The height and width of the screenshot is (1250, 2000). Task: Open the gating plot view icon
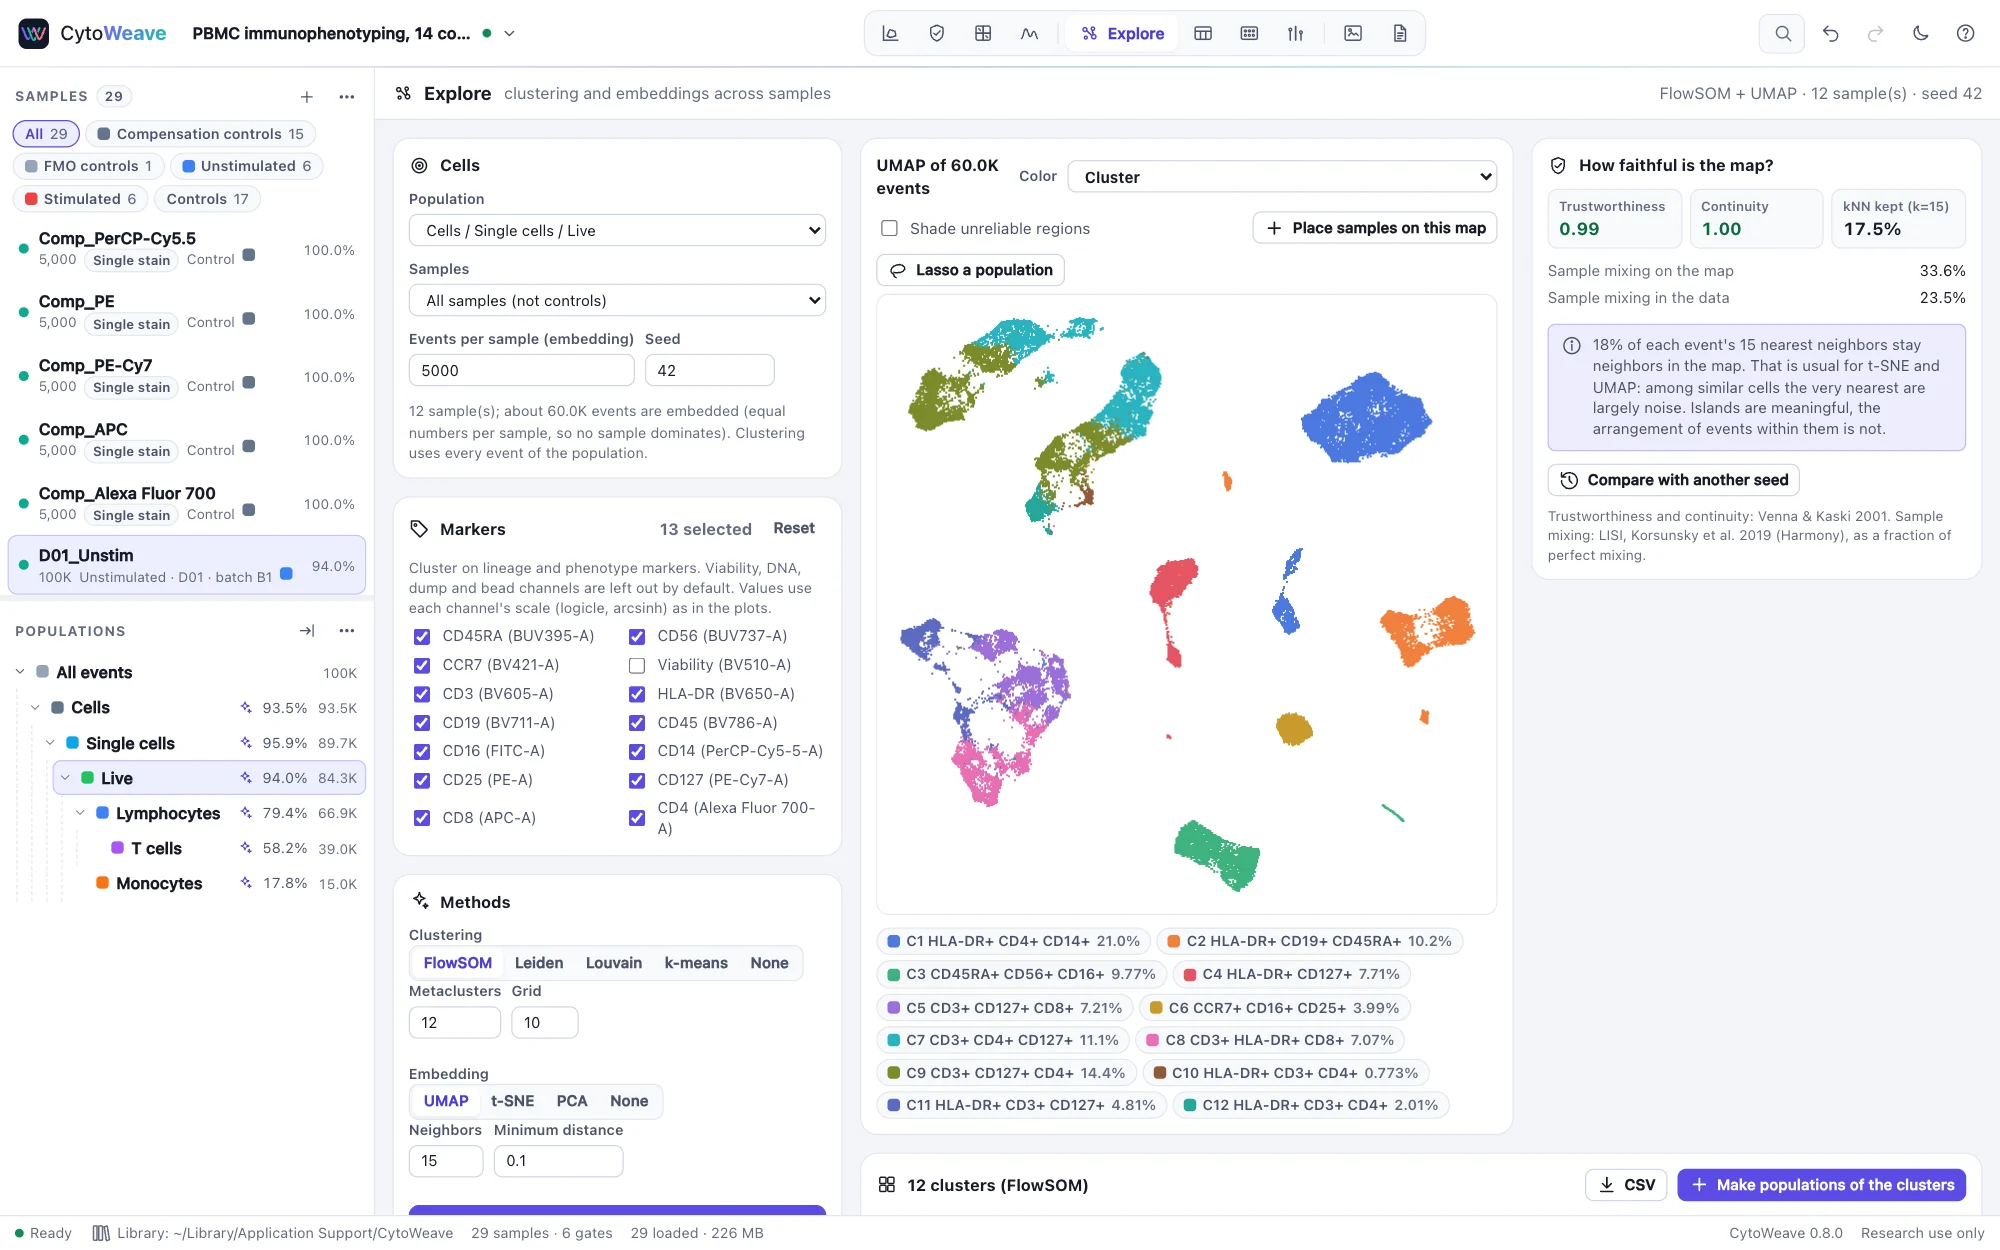click(x=890, y=34)
